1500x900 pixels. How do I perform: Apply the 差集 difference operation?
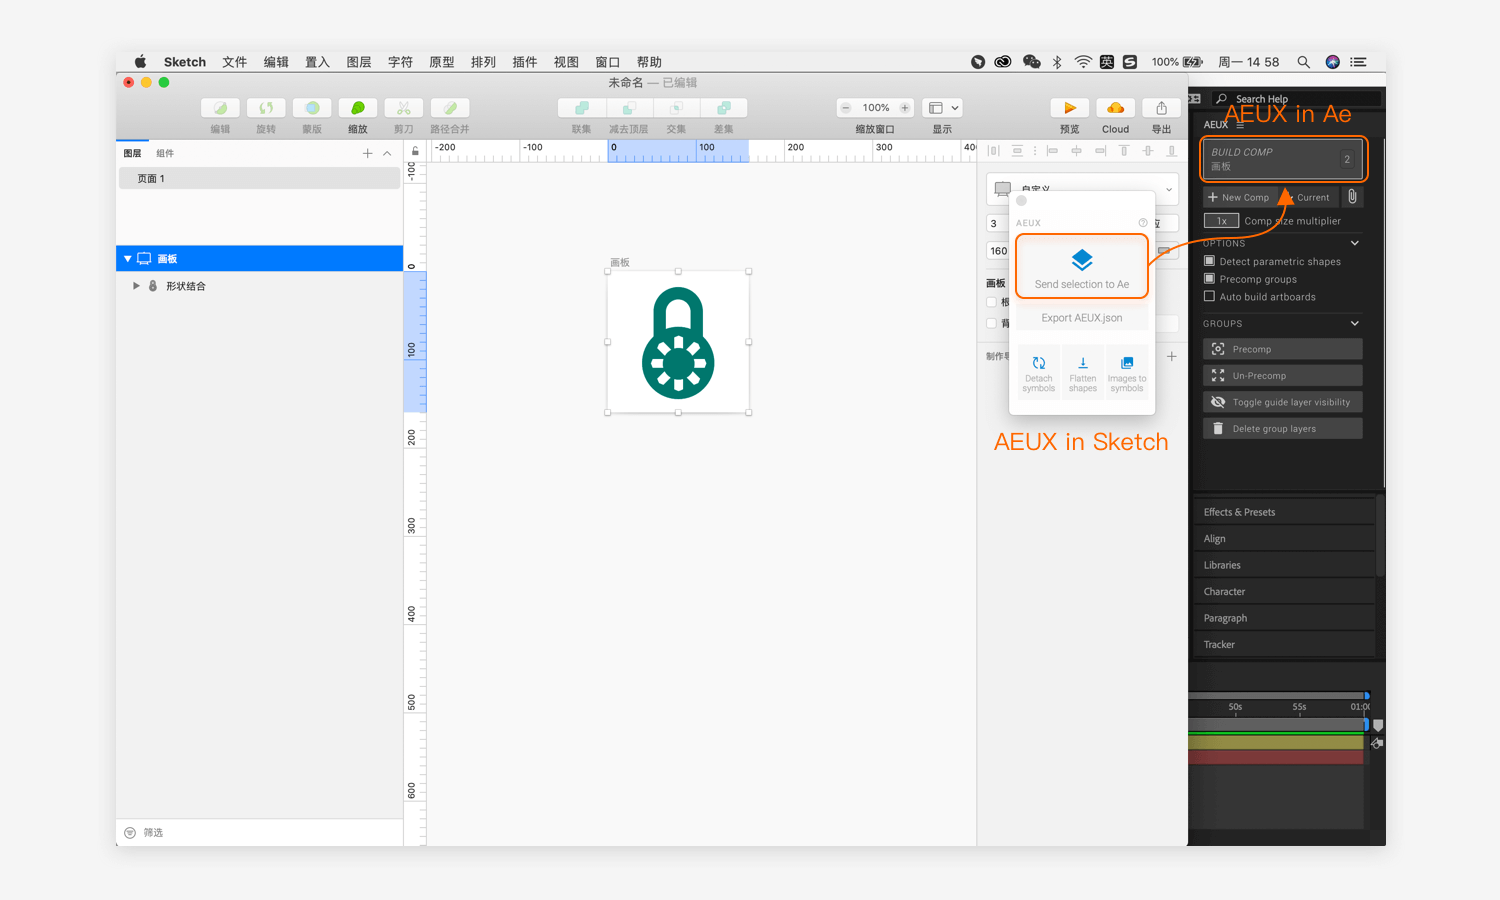(x=723, y=108)
